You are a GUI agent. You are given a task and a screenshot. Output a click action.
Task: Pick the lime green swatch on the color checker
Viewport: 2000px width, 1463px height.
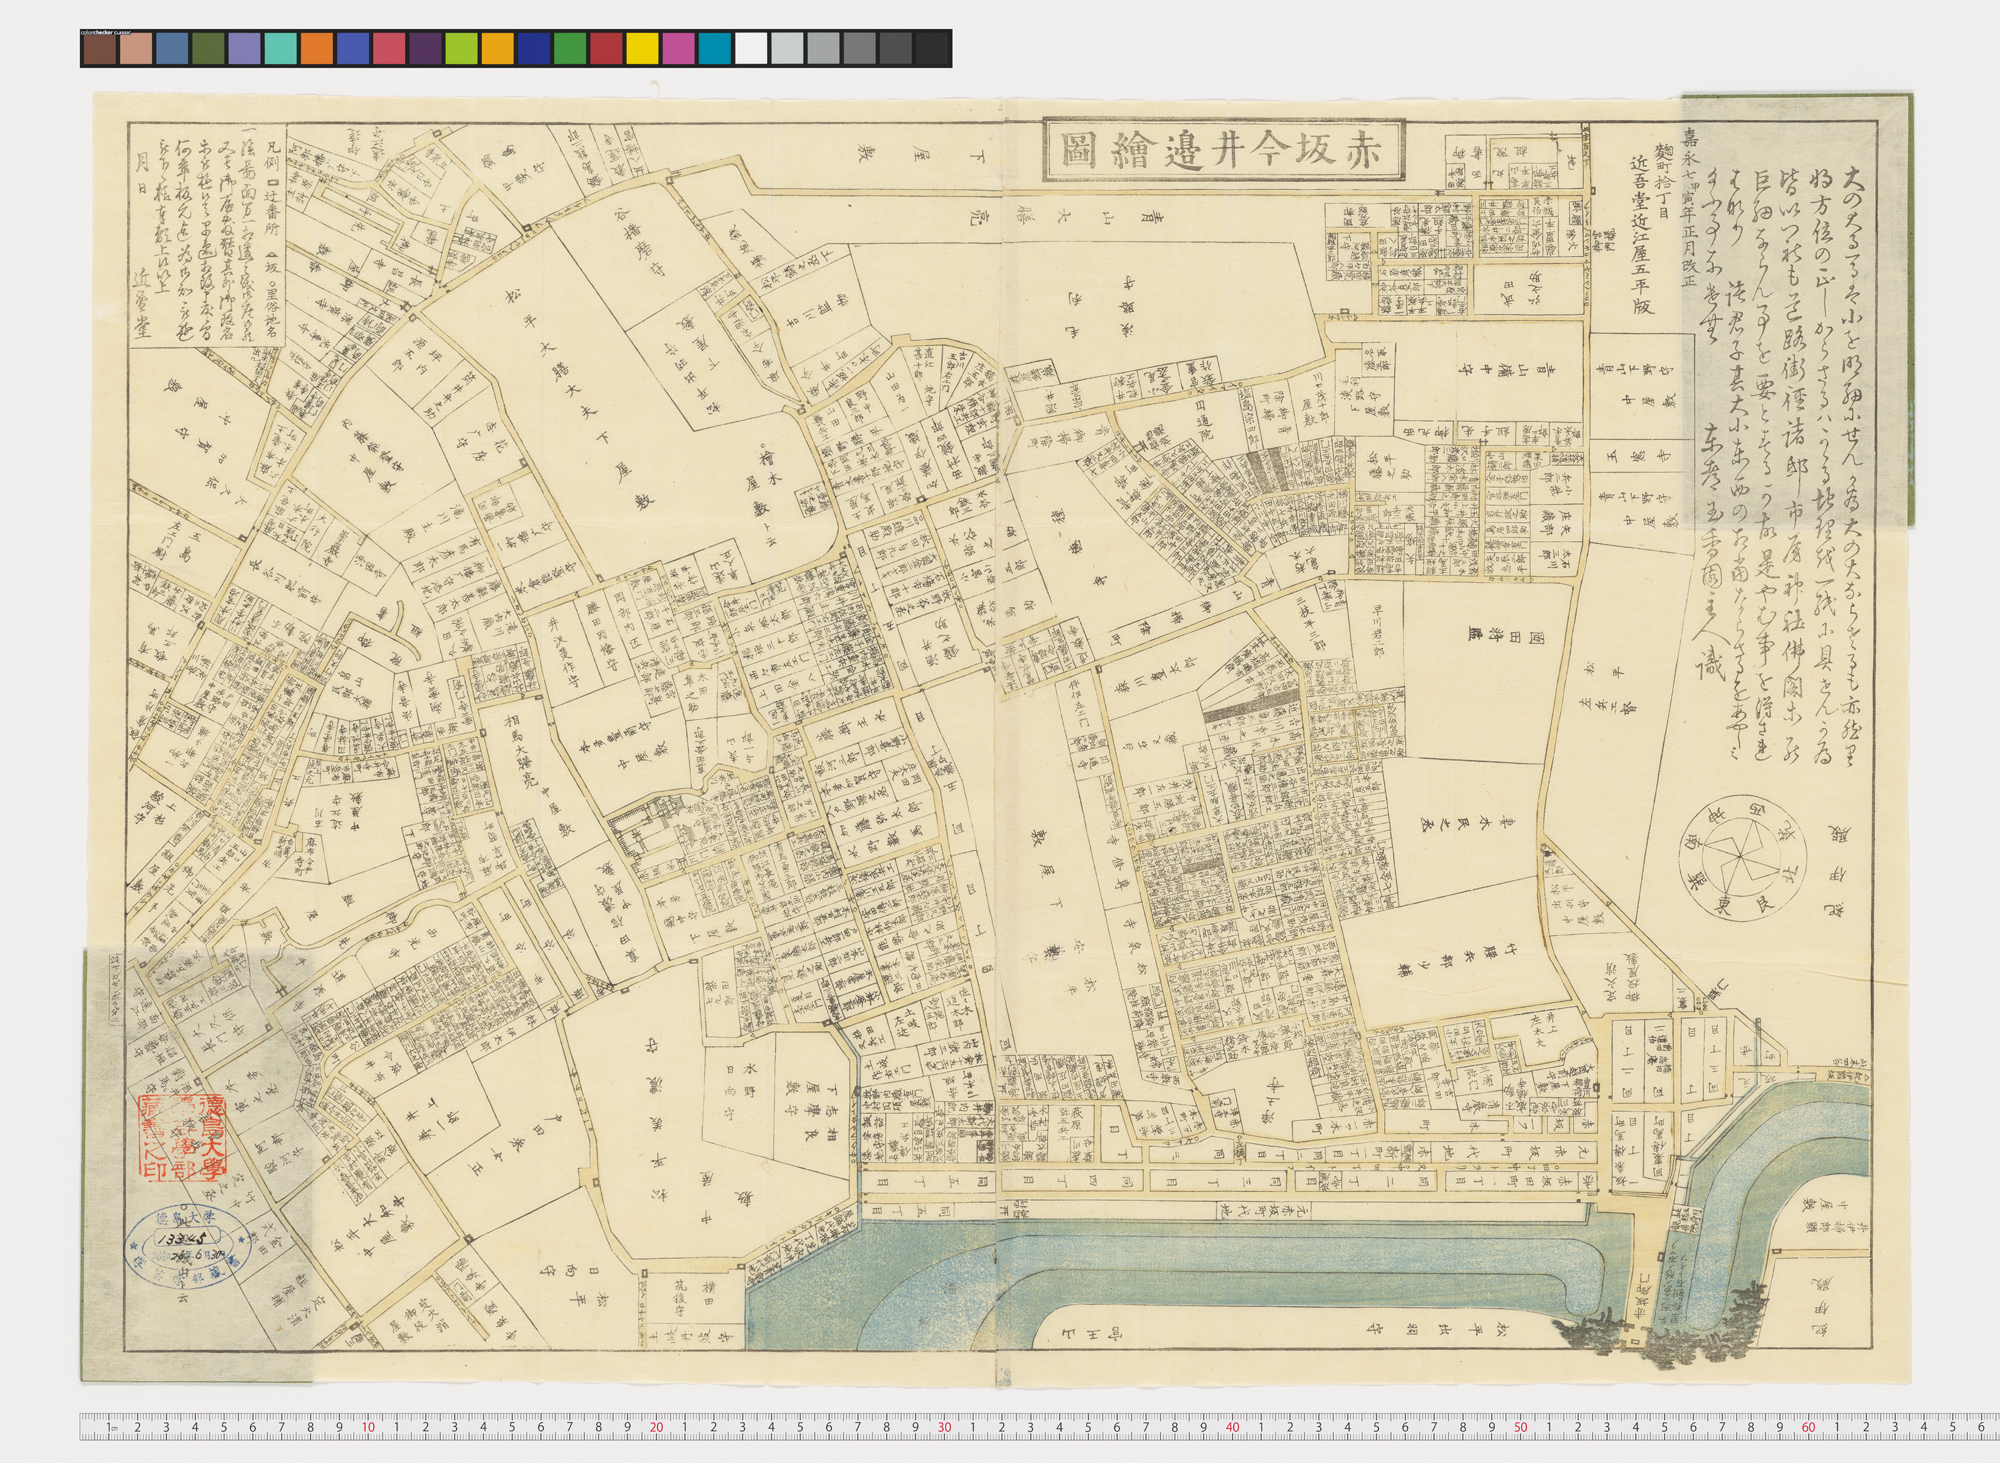click(x=461, y=48)
